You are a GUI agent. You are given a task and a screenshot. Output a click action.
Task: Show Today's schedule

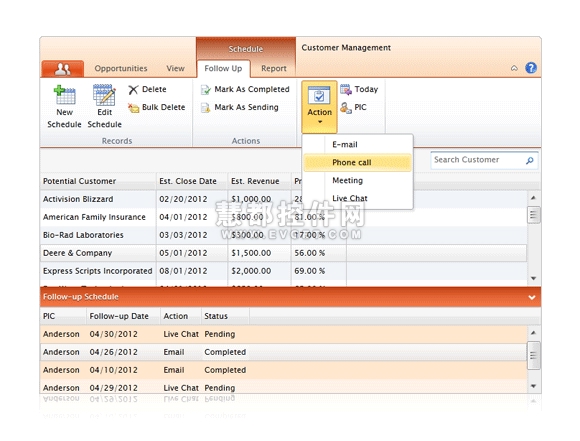pyautogui.click(x=359, y=90)
